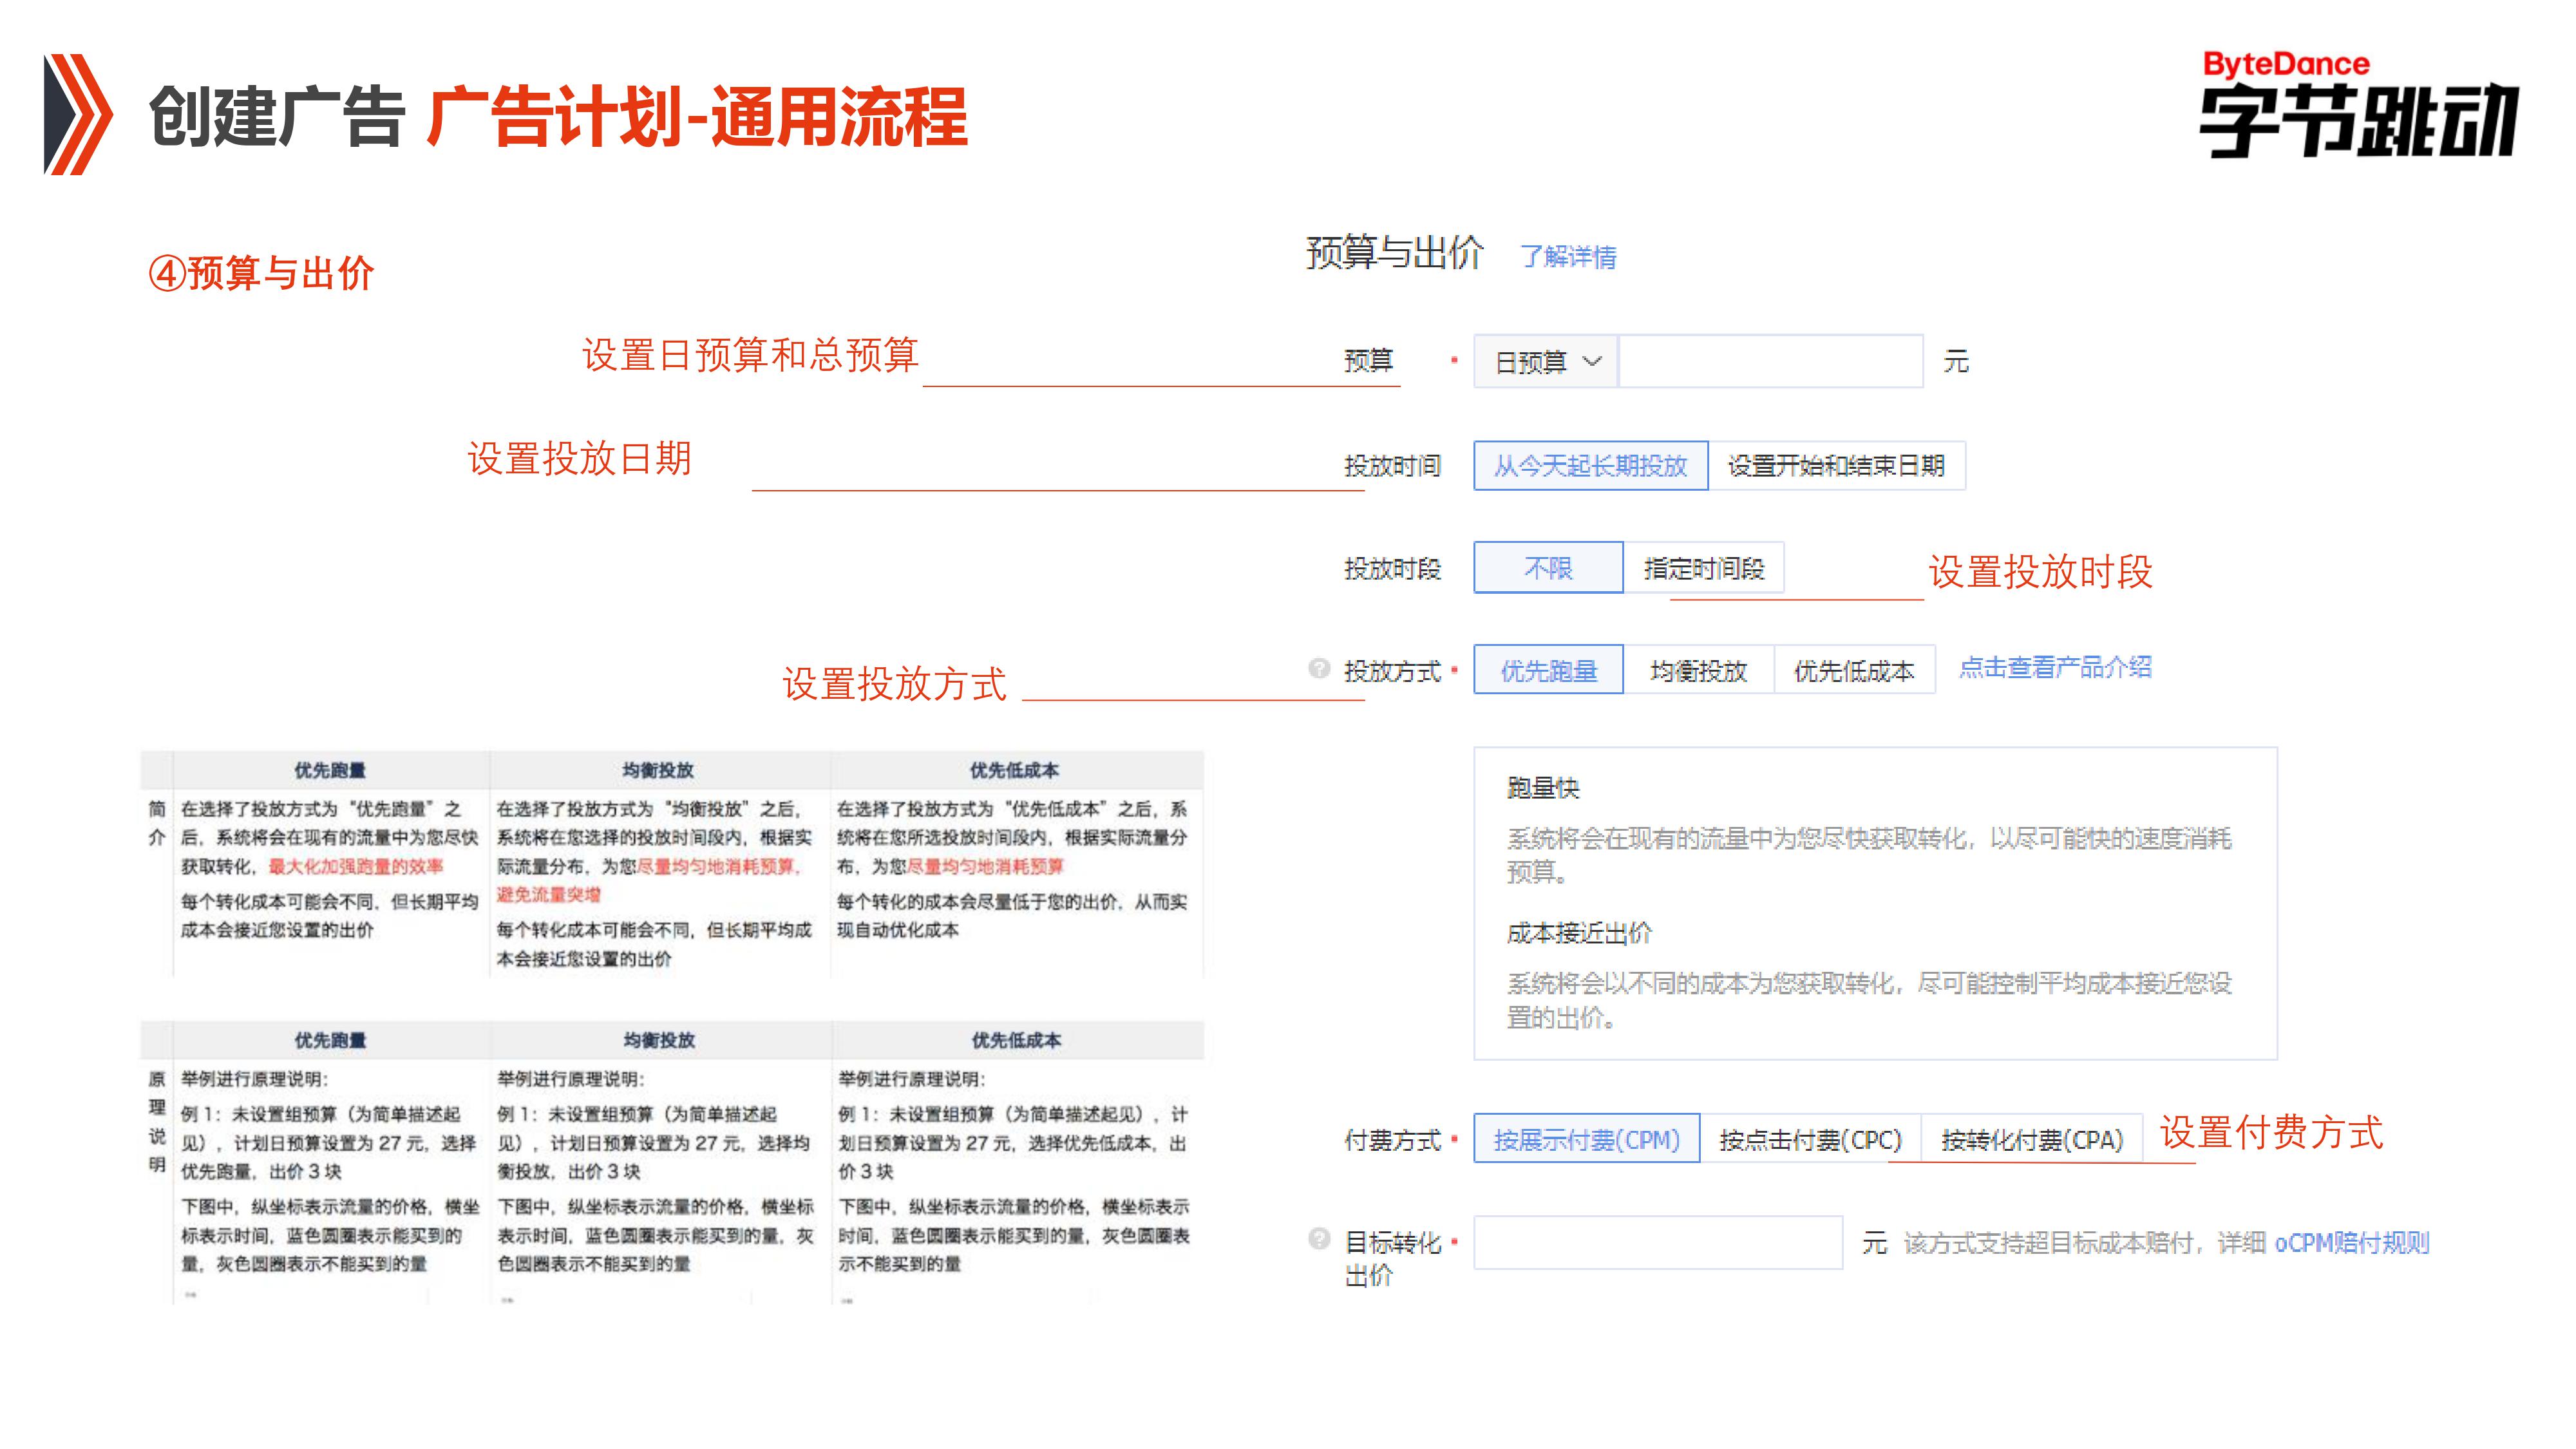
Task: Select 优先跑量 delivery mode
Action: click(1548, 670)
